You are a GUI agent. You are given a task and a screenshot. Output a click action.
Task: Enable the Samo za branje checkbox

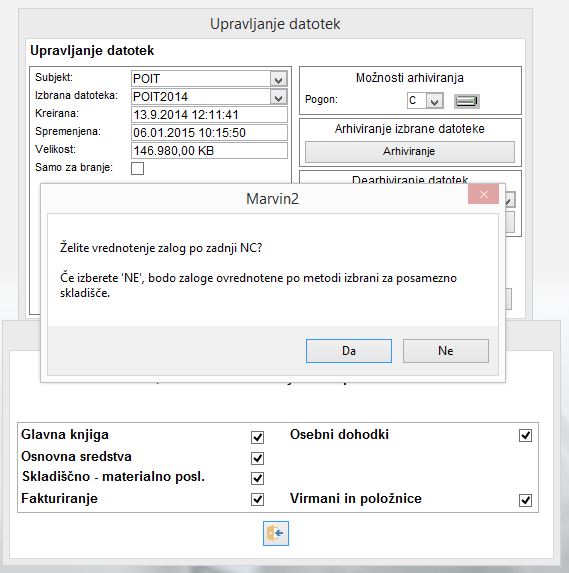(x=137, y=168)
